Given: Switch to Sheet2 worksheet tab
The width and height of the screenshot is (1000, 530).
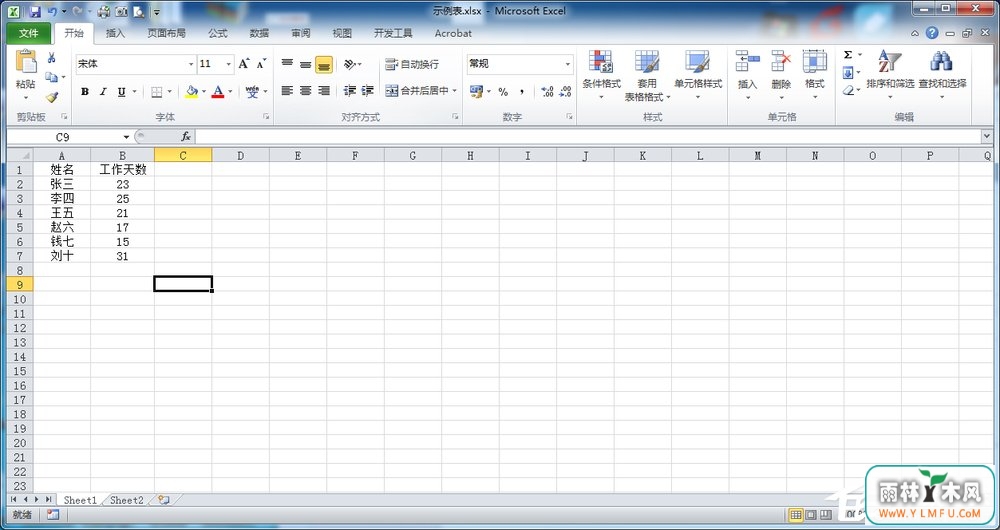Looking at the screenshot, I should click(x=126, y=501).
